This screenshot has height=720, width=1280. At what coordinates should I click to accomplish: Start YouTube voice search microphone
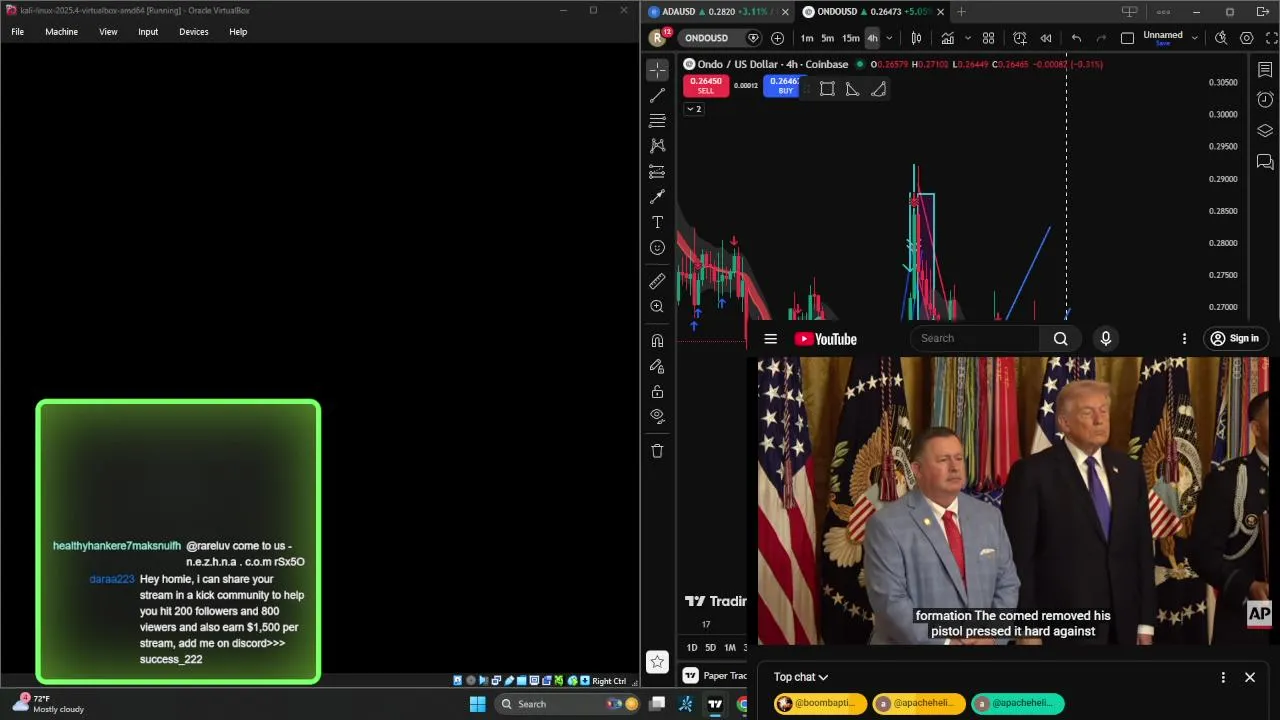(1106, 339)
